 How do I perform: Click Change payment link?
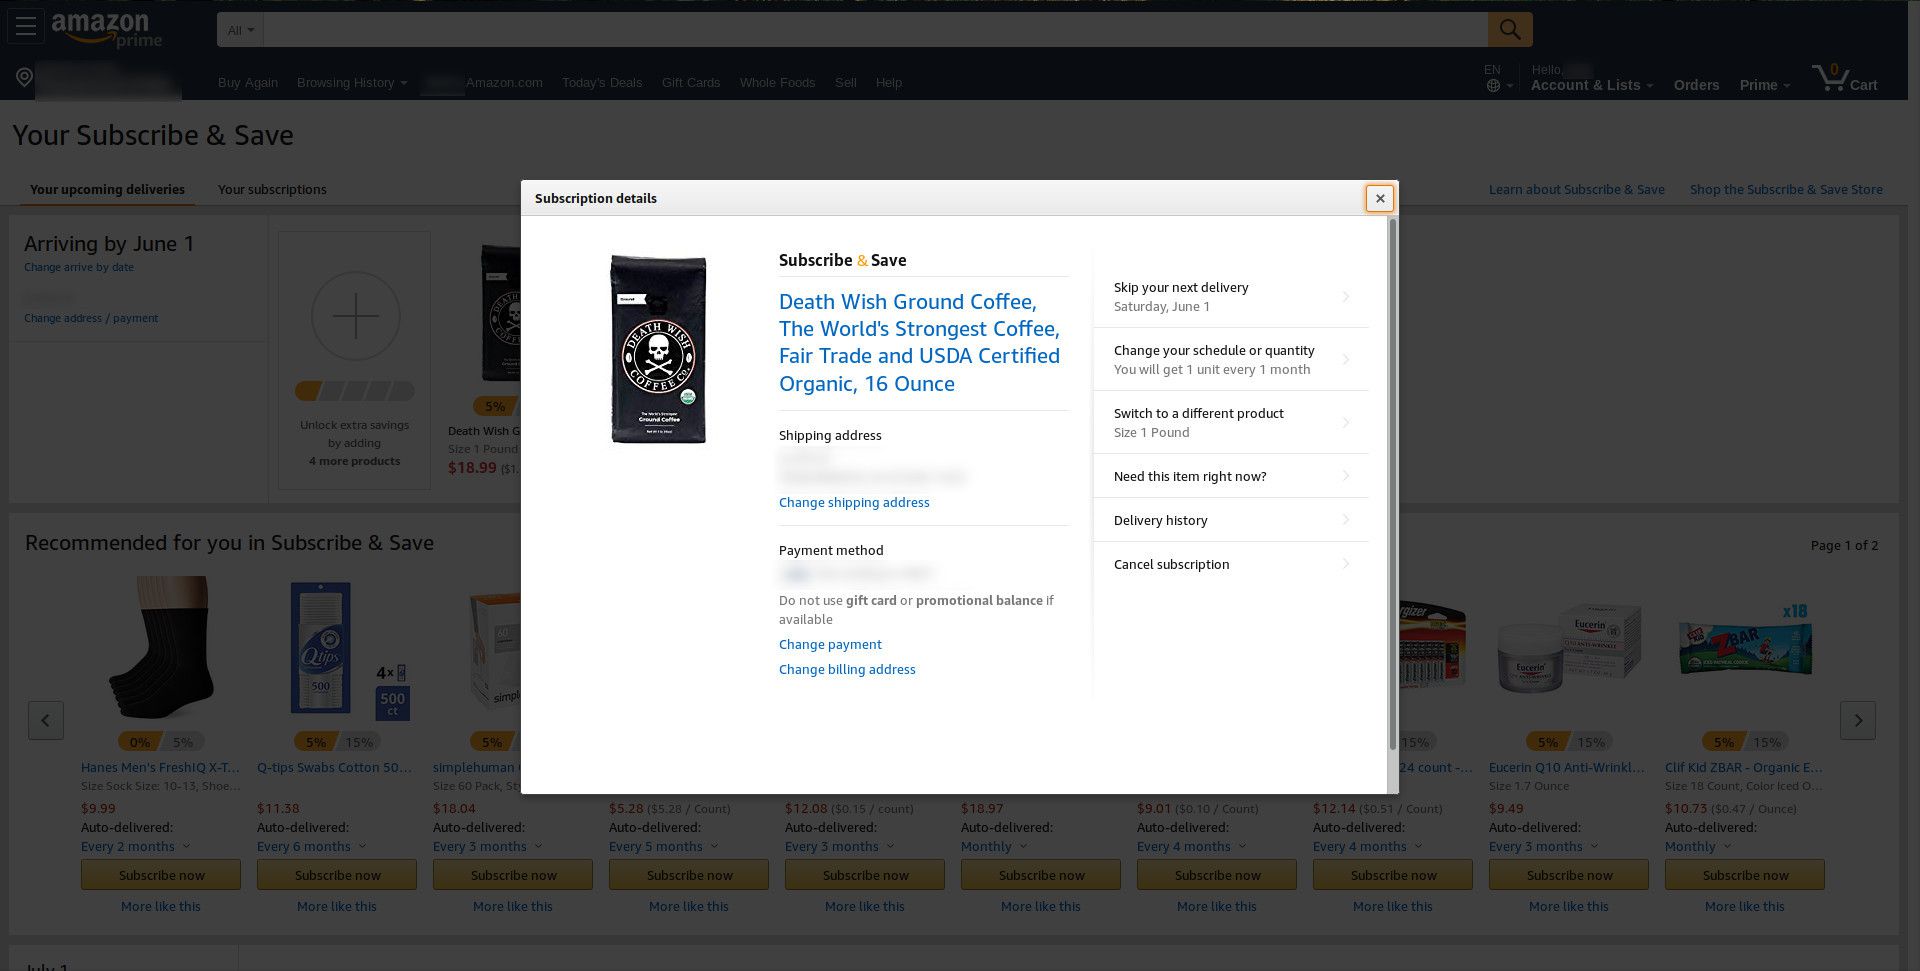830,644
